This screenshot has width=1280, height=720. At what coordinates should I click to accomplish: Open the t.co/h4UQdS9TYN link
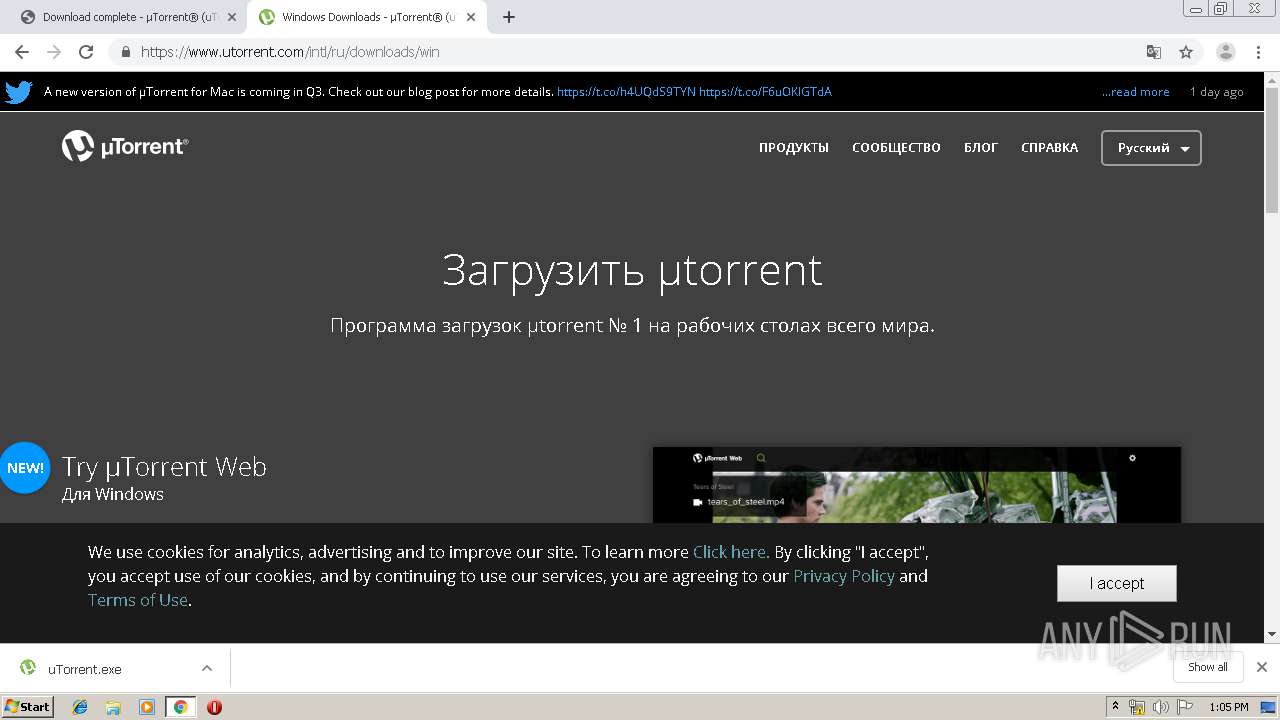click(626, 92)
